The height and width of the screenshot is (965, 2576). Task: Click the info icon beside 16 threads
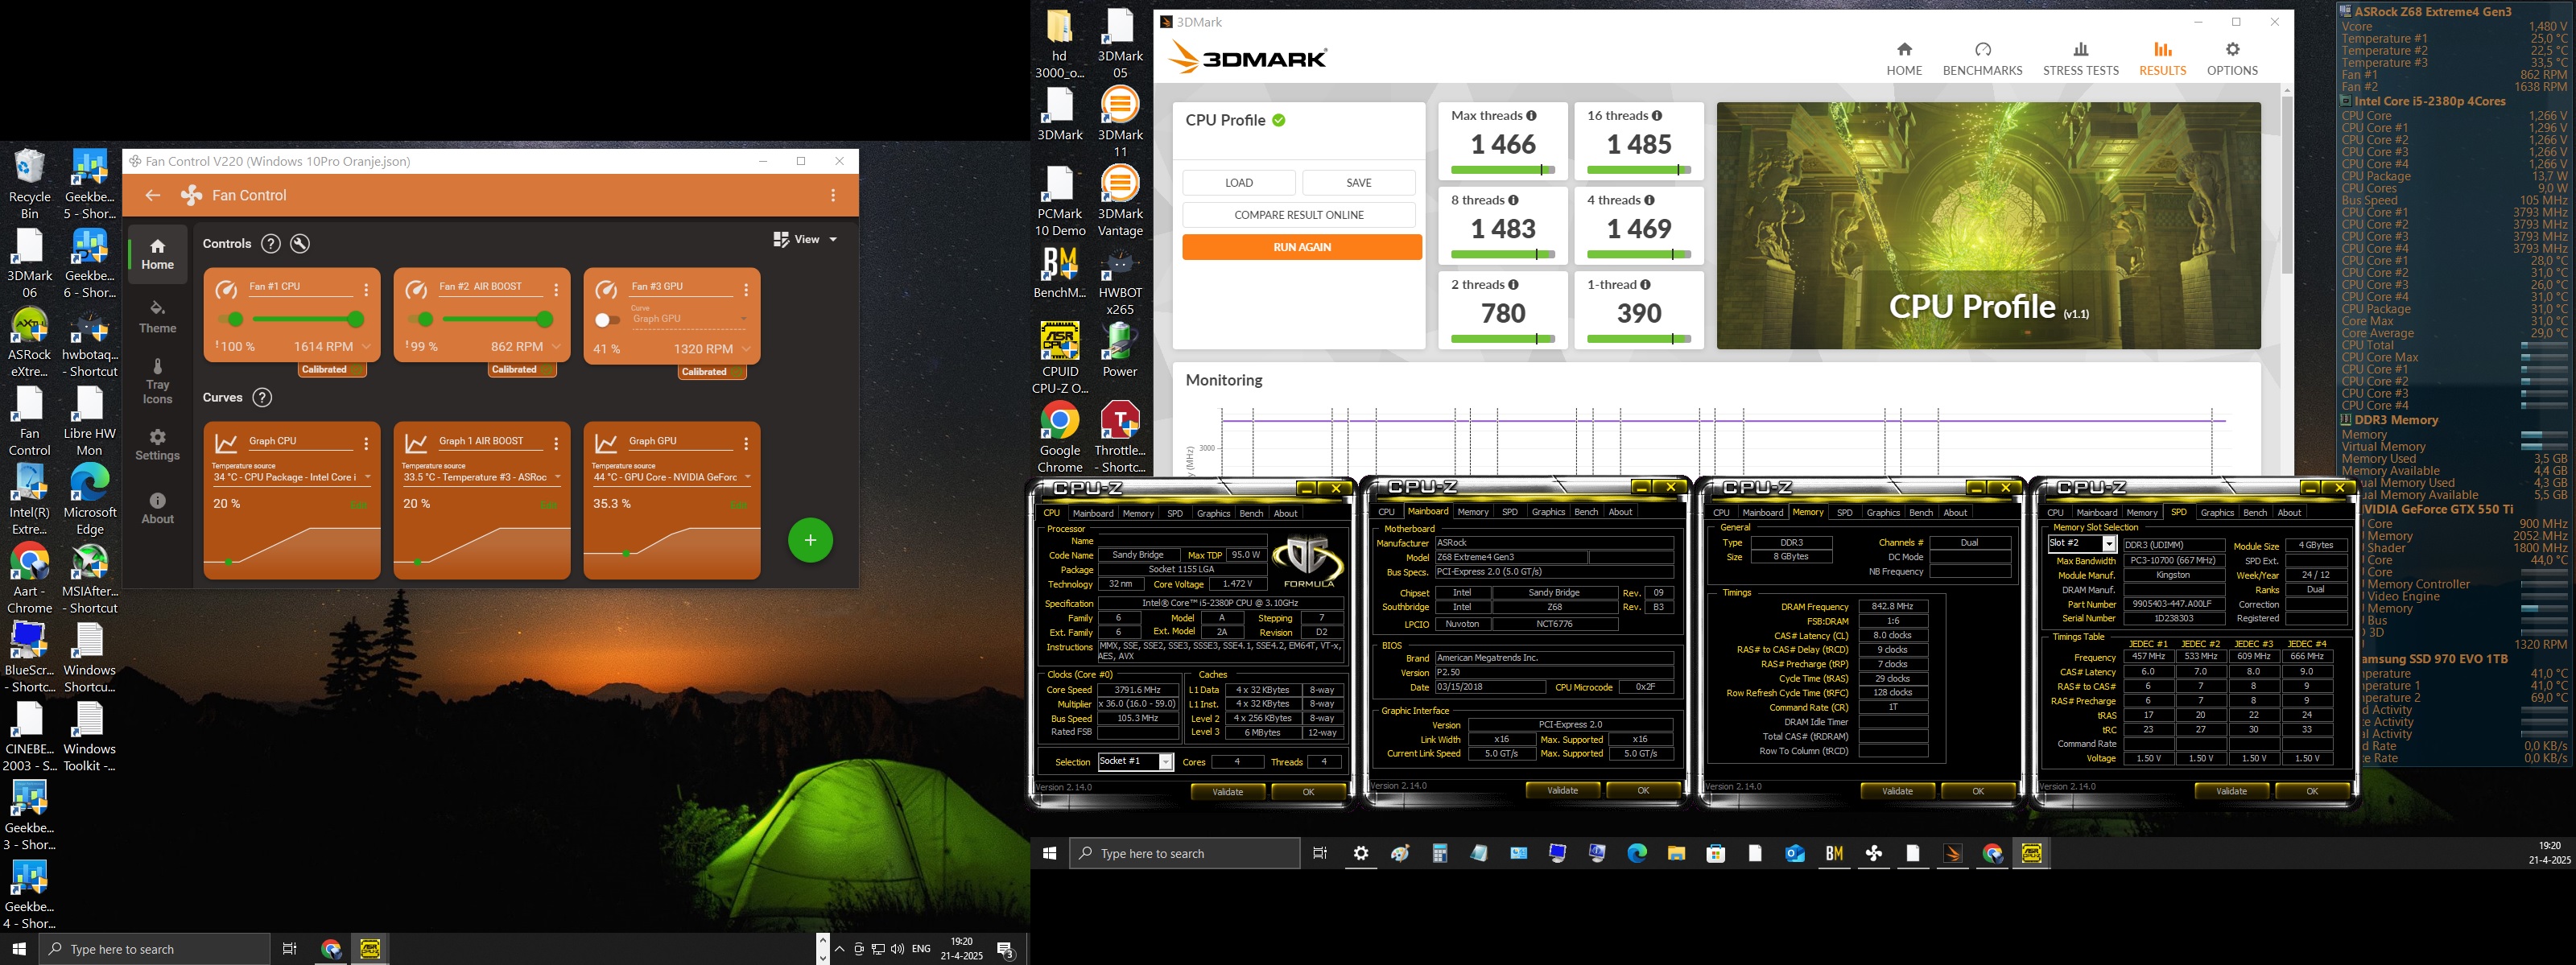point(1657,116)
